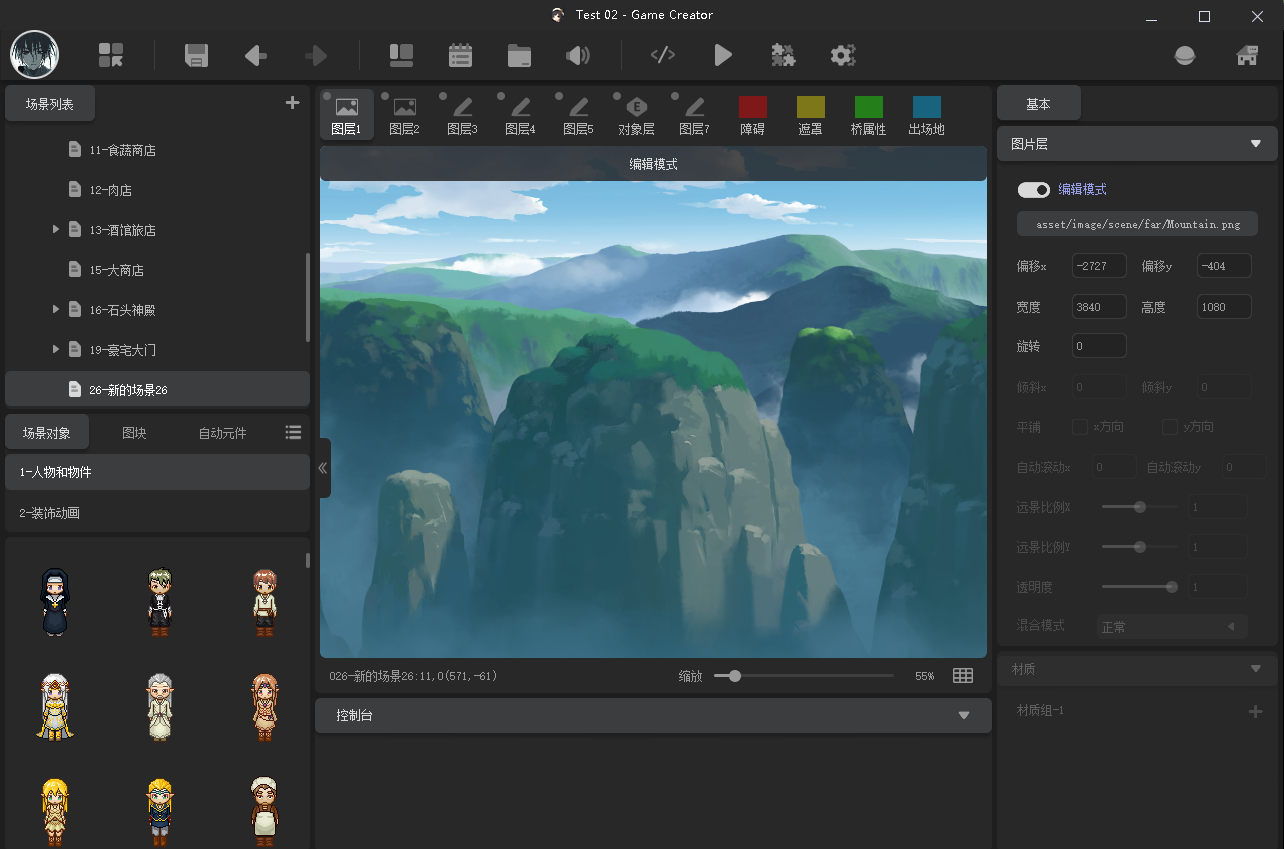Toggle visibility dot of 图层2
This screenshot has width=1284, height=849.
click(x=385, y=96)
